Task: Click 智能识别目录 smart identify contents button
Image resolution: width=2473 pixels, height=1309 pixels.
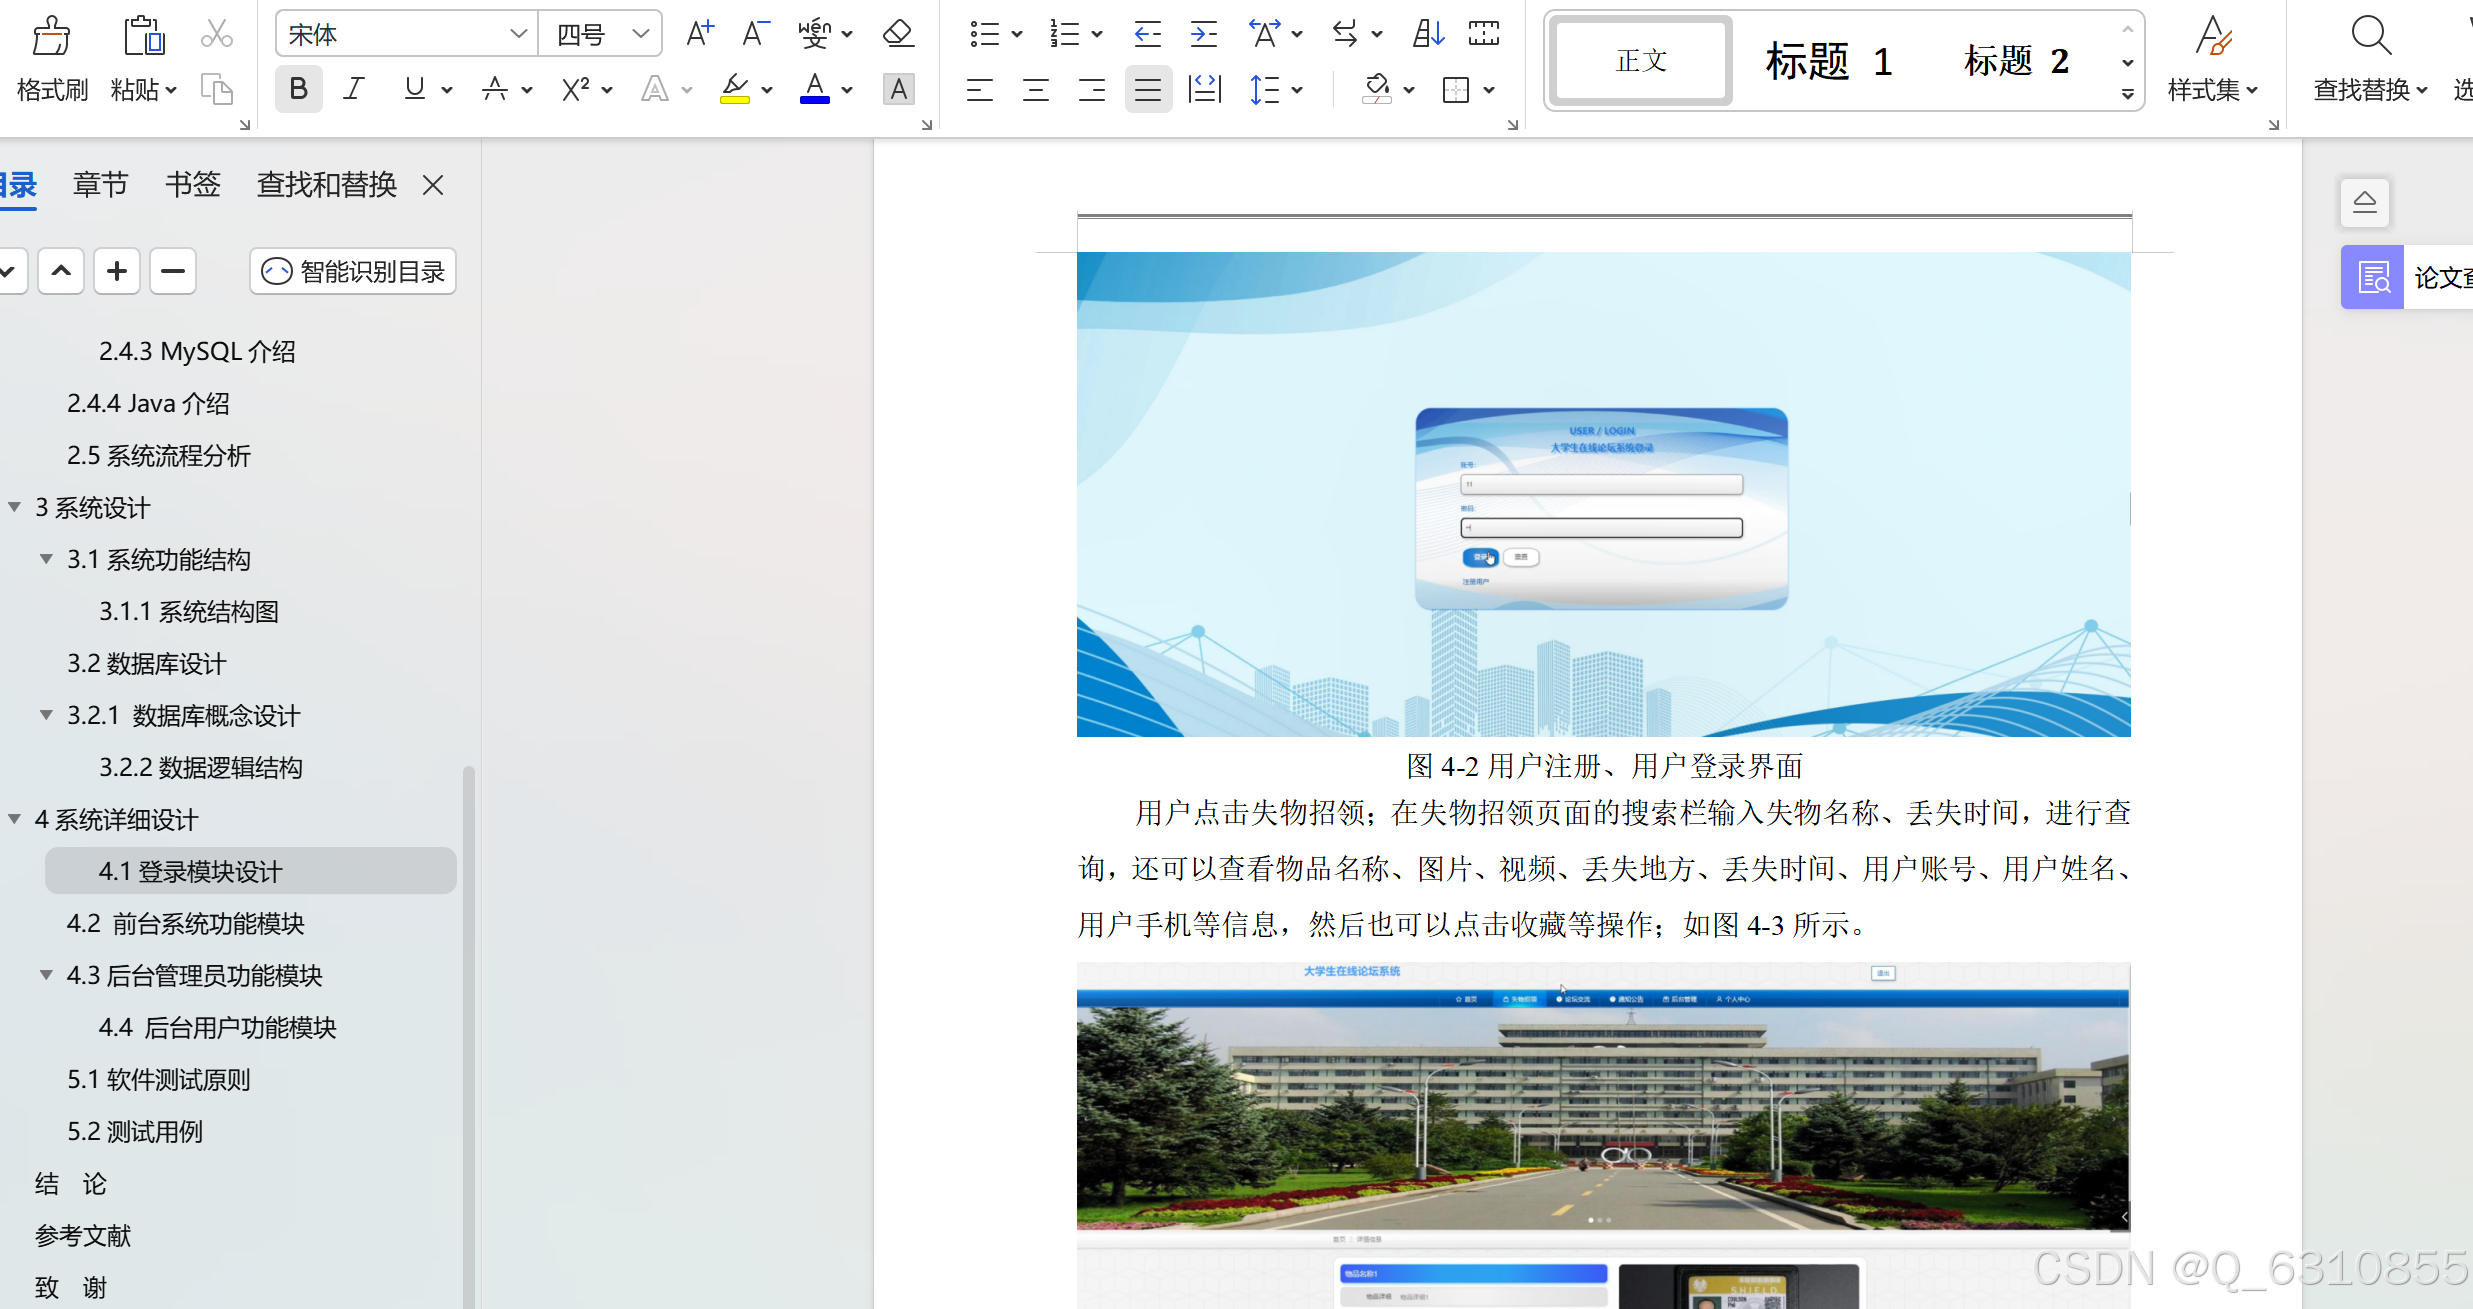Action: tap(352, 270)
